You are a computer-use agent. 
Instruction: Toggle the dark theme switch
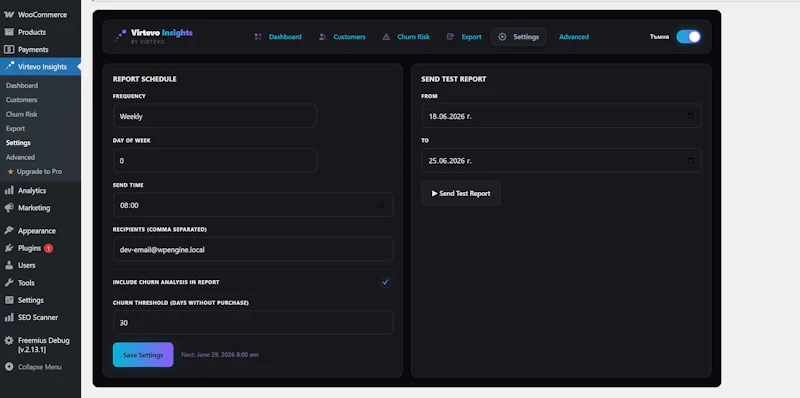(688, 37)
